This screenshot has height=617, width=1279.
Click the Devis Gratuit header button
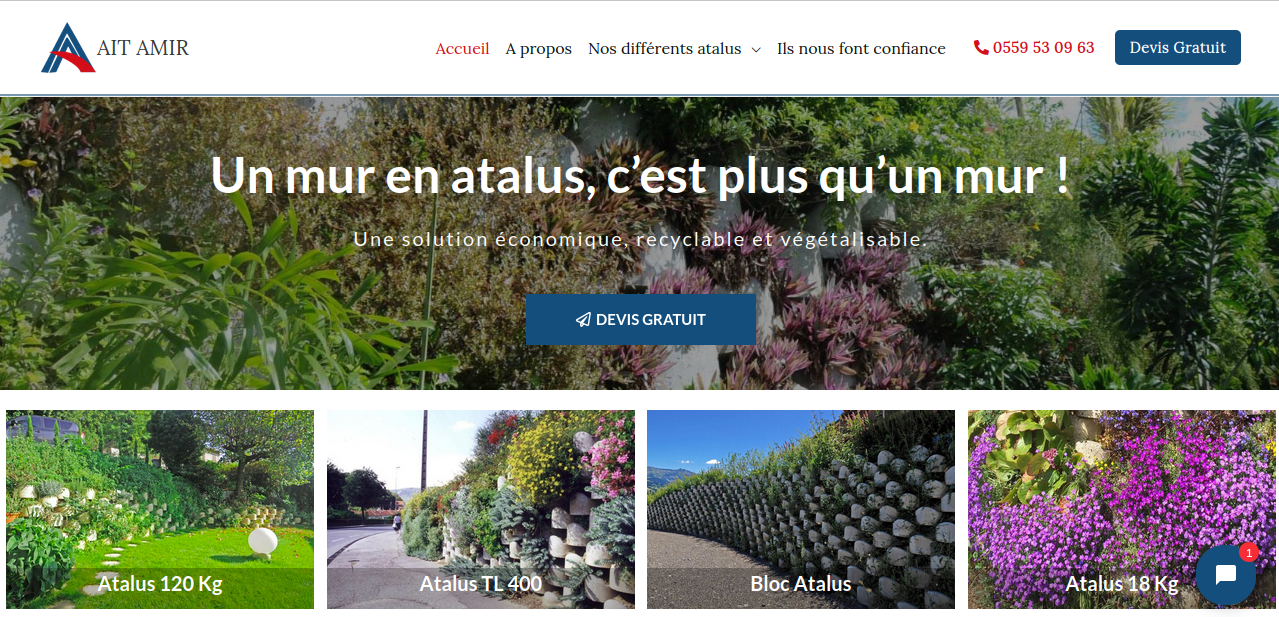(1178, 47)
